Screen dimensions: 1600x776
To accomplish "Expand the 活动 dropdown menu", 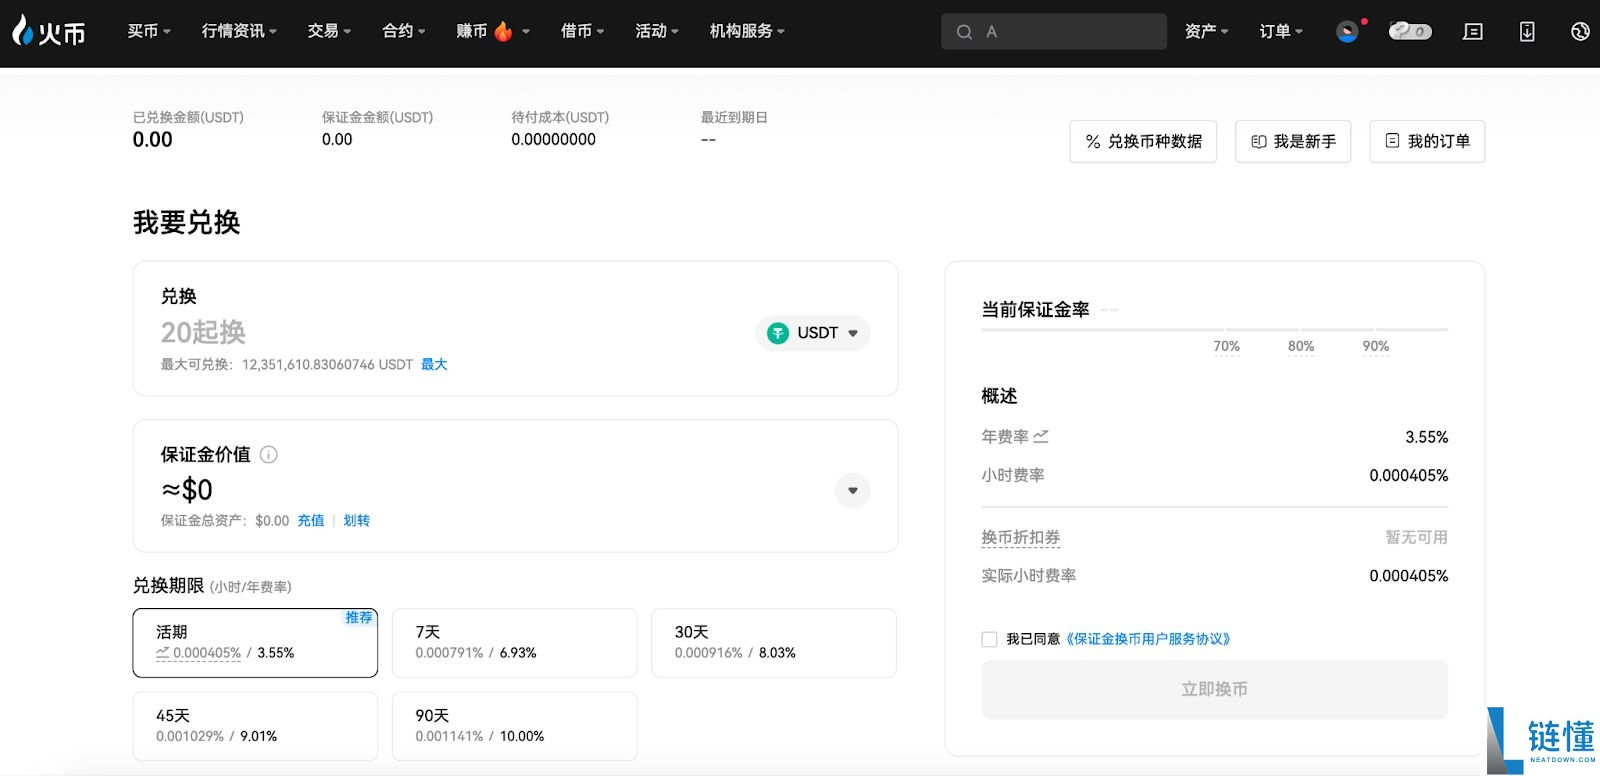I will (657, 31).
